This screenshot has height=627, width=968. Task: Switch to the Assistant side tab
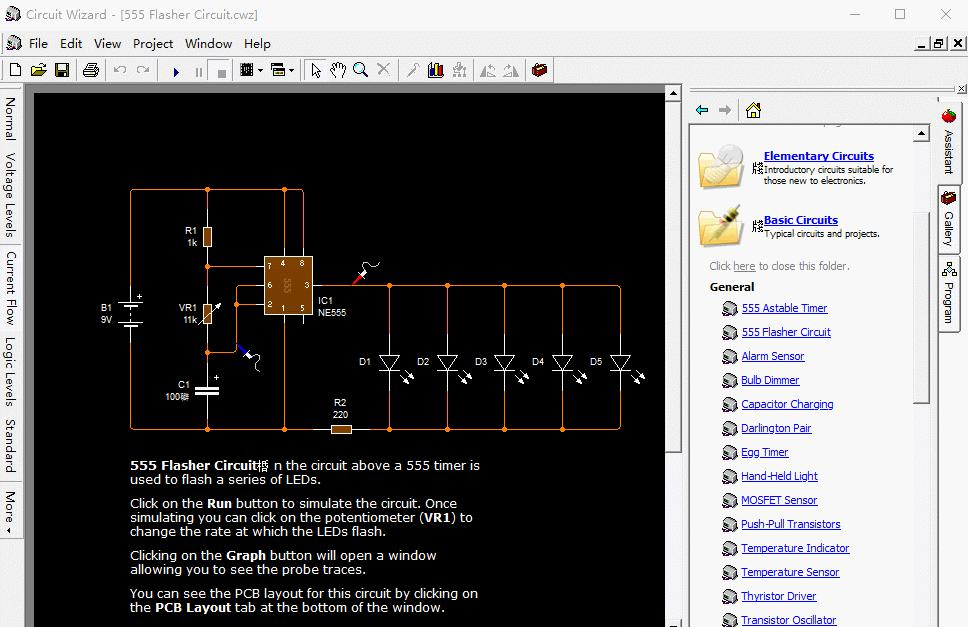tap(949, 141)
